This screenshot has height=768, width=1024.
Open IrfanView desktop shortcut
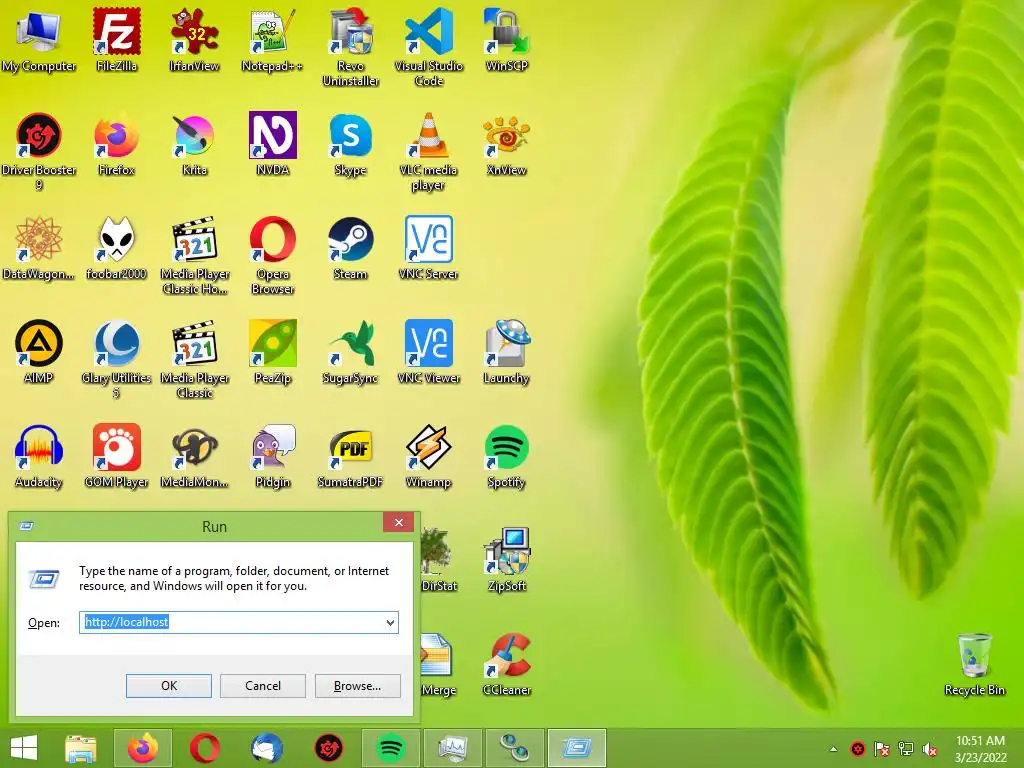coord(194,39)
